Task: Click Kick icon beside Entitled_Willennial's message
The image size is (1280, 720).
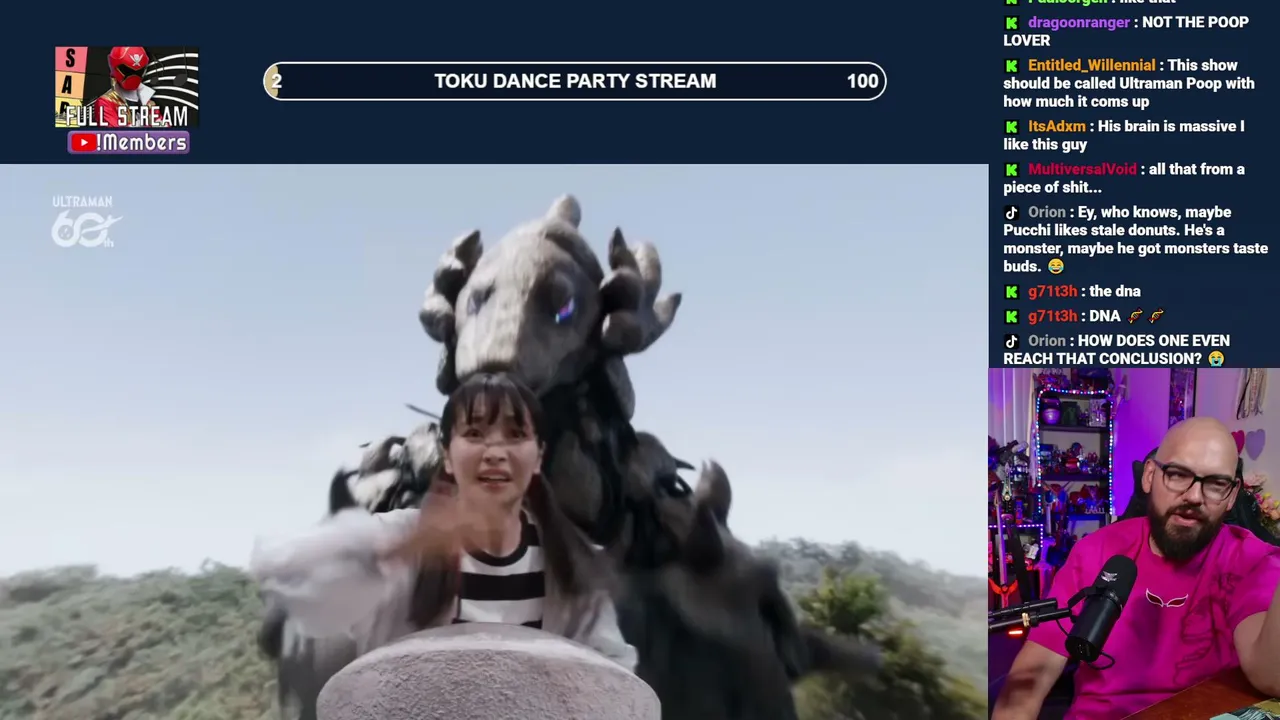Action: pyautogui.click(x=1011, y=66)
